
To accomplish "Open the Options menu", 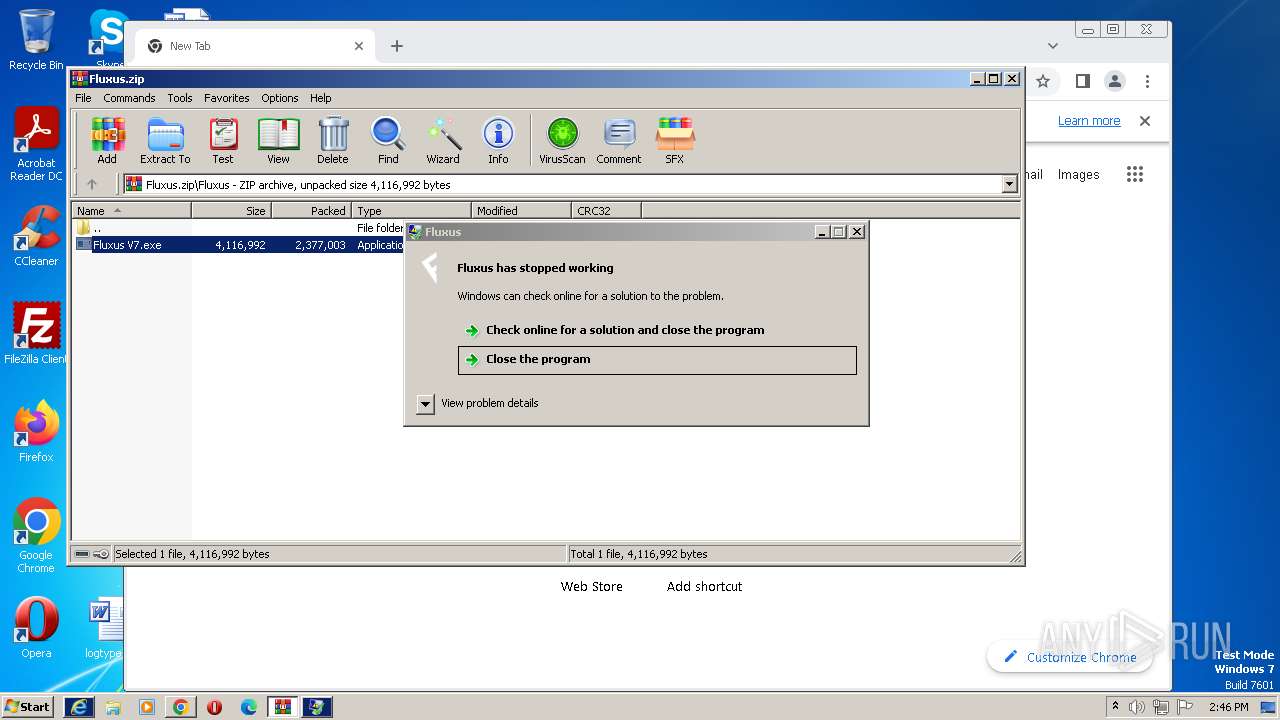I will pos(280,98).
